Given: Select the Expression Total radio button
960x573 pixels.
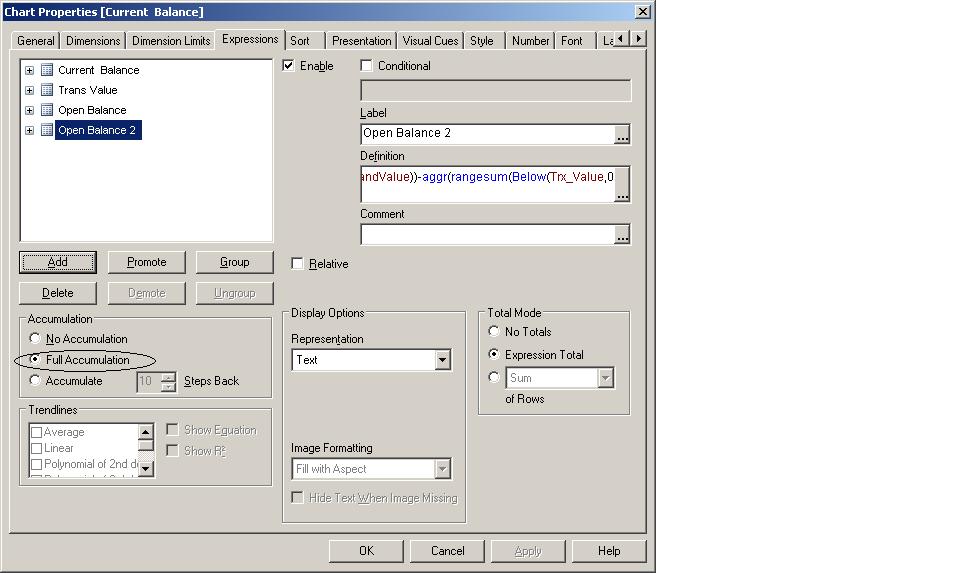Looking at the screenshot, I should tap(493, 354).
